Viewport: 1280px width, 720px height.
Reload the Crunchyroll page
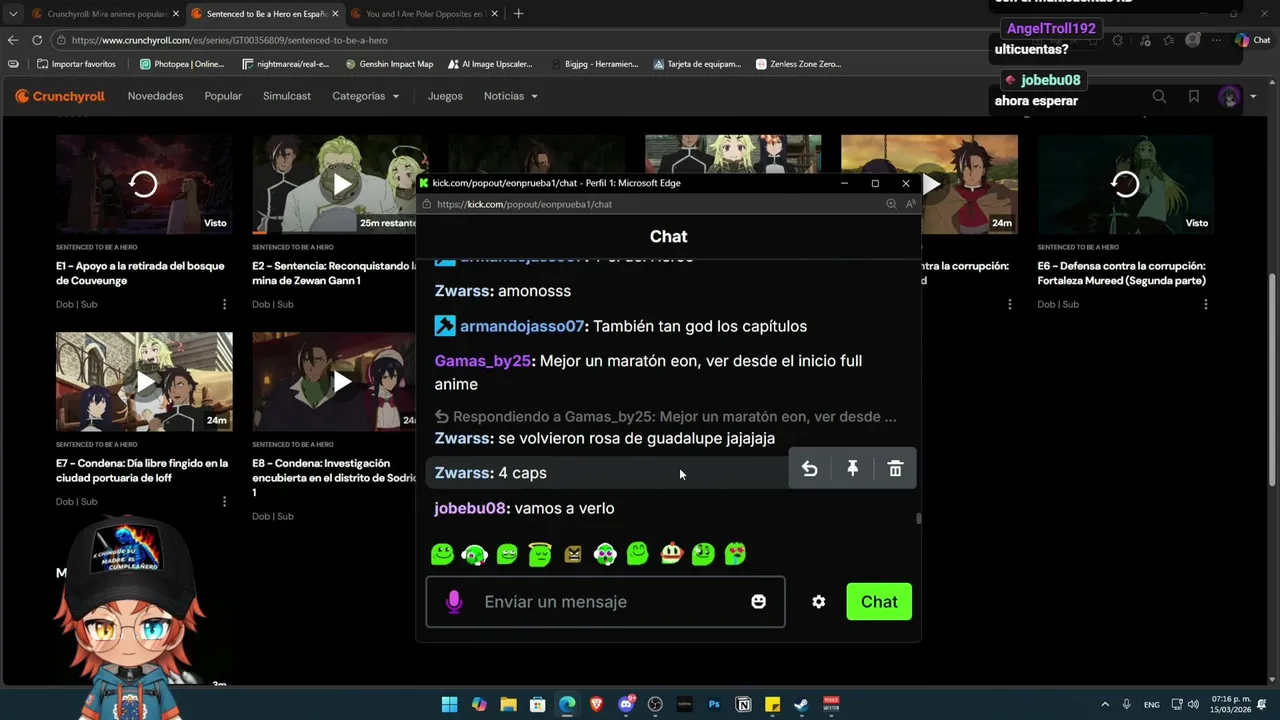pos(37,40)
